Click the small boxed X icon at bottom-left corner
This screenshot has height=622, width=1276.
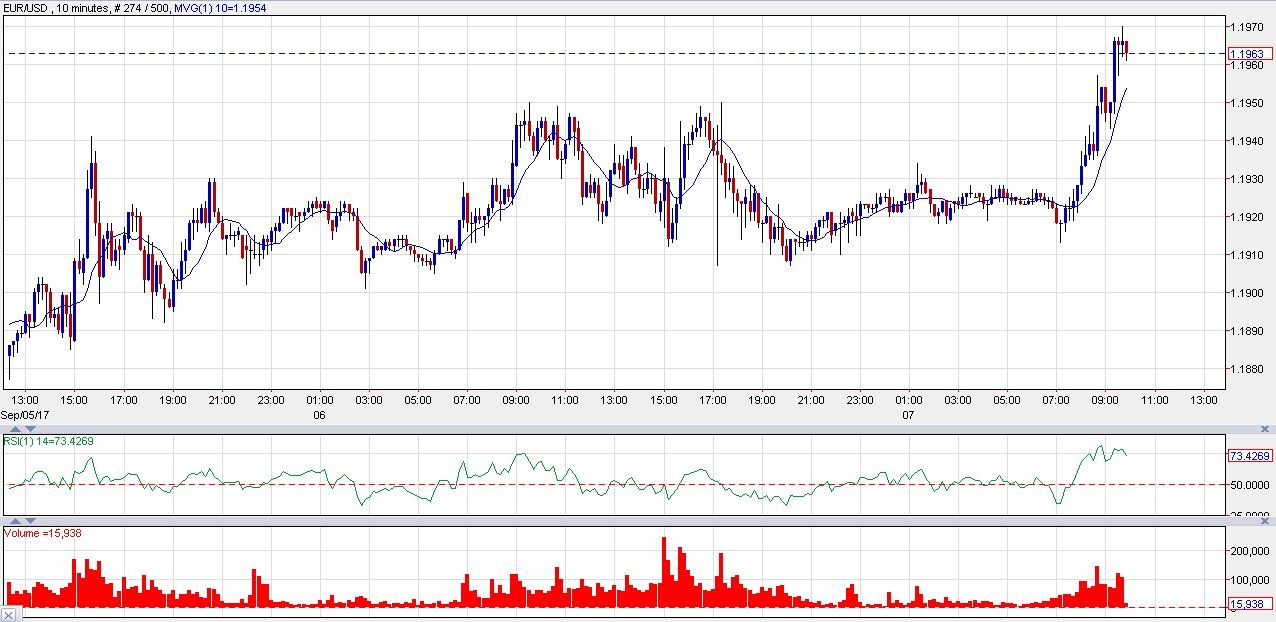coord(8,615)
